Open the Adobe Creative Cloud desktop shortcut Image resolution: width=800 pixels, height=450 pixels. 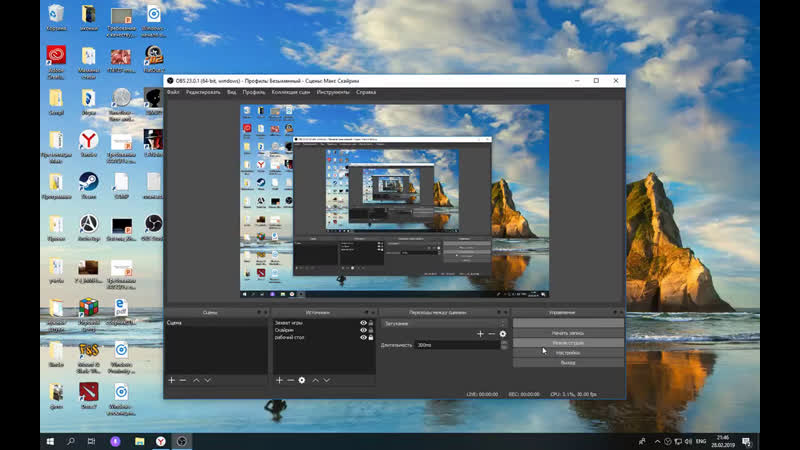[56, 61]
